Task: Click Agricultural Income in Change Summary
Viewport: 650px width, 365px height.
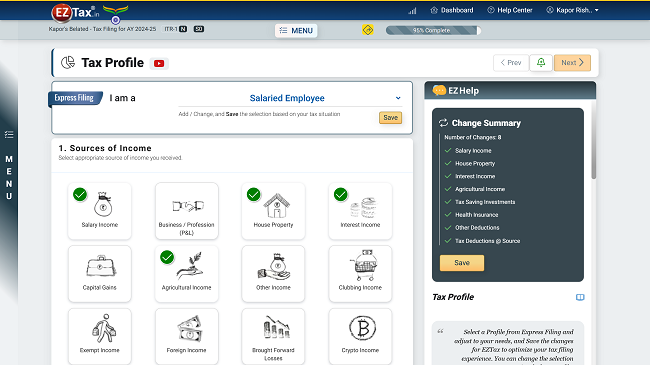Action: (480, 189)
